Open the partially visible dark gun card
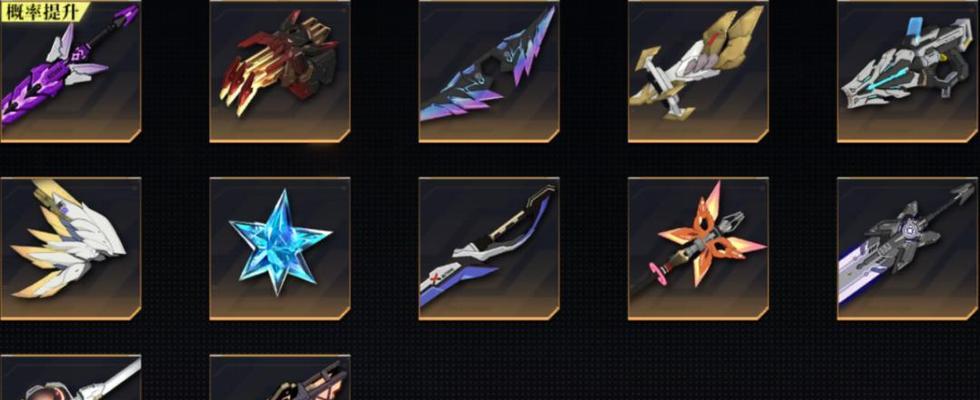 click(x=279, y=378)
